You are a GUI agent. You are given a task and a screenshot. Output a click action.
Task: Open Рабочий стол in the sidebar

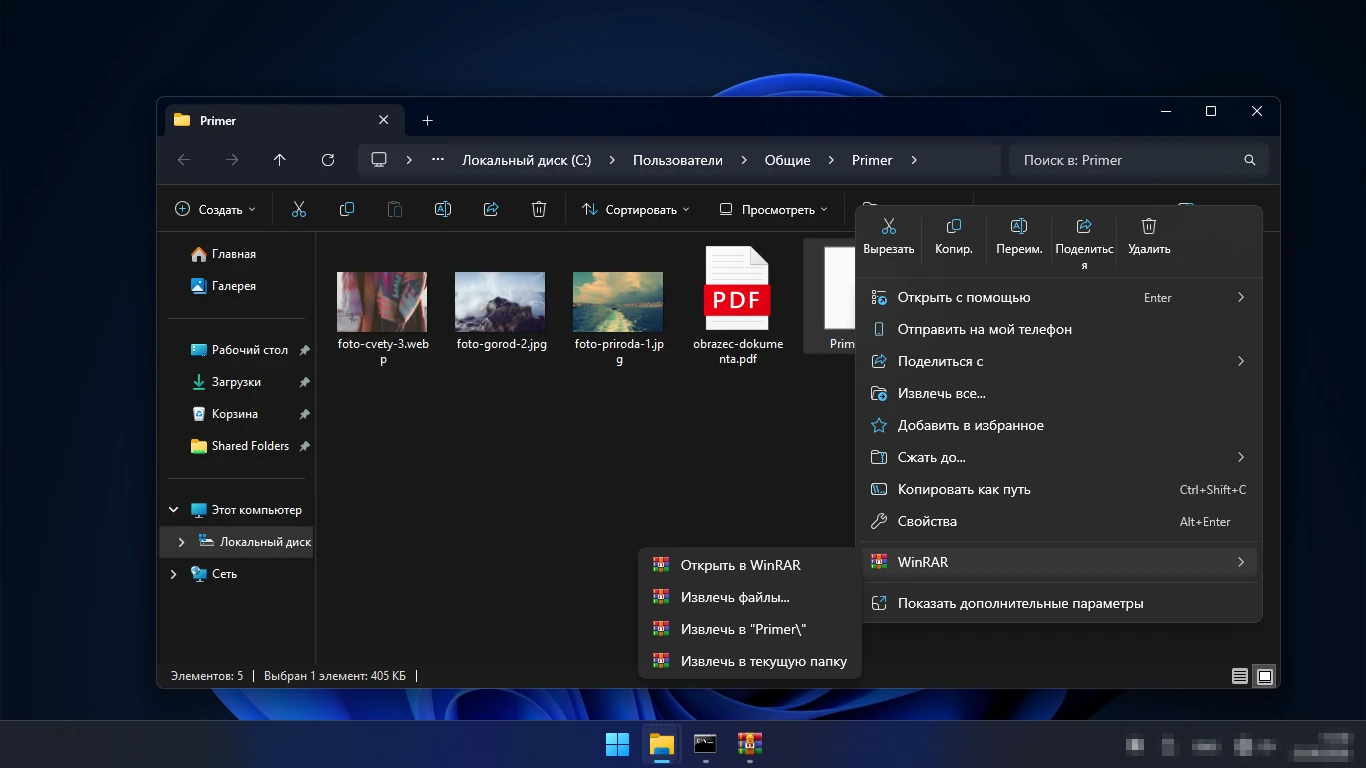click(x=239, y=350)
